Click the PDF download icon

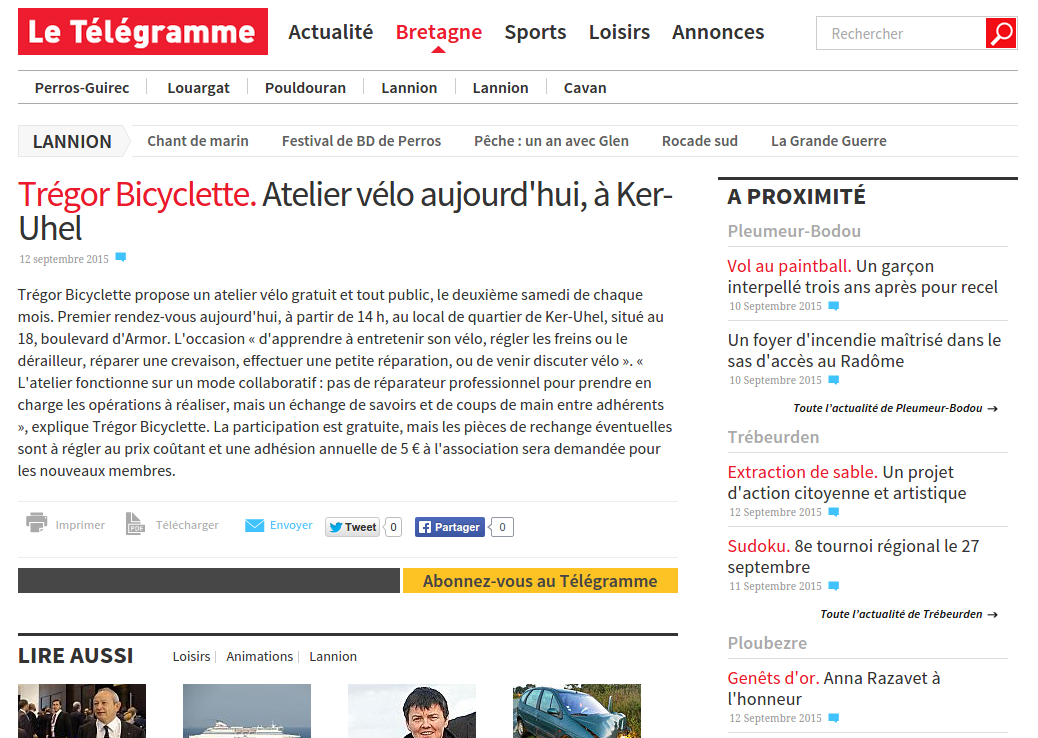coord(135,524)
